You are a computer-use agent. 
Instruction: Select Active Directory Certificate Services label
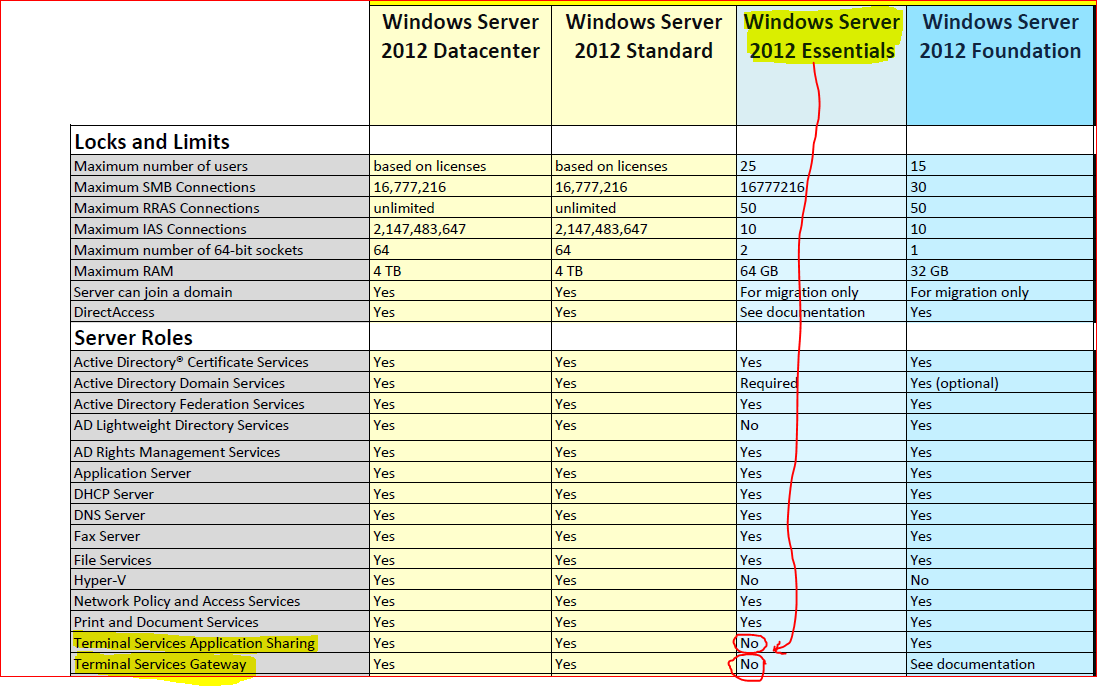[191, 362]
